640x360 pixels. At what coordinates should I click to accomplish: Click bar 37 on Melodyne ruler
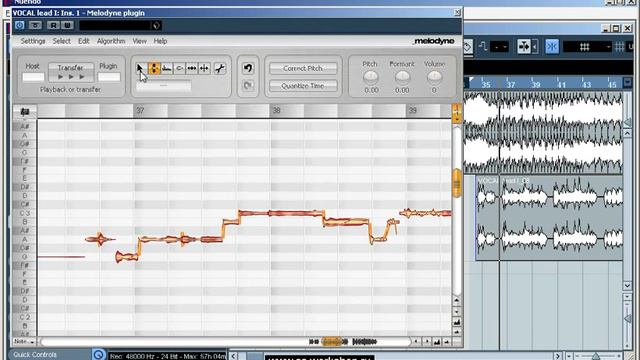[x=140, y=111]
